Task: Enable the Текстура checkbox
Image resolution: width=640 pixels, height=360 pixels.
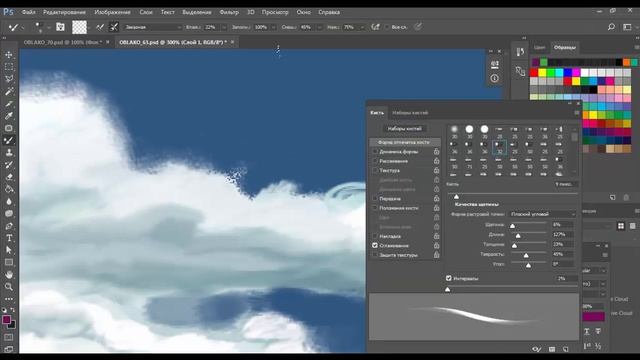Action: pyautogui.click(x=375, y=170)
